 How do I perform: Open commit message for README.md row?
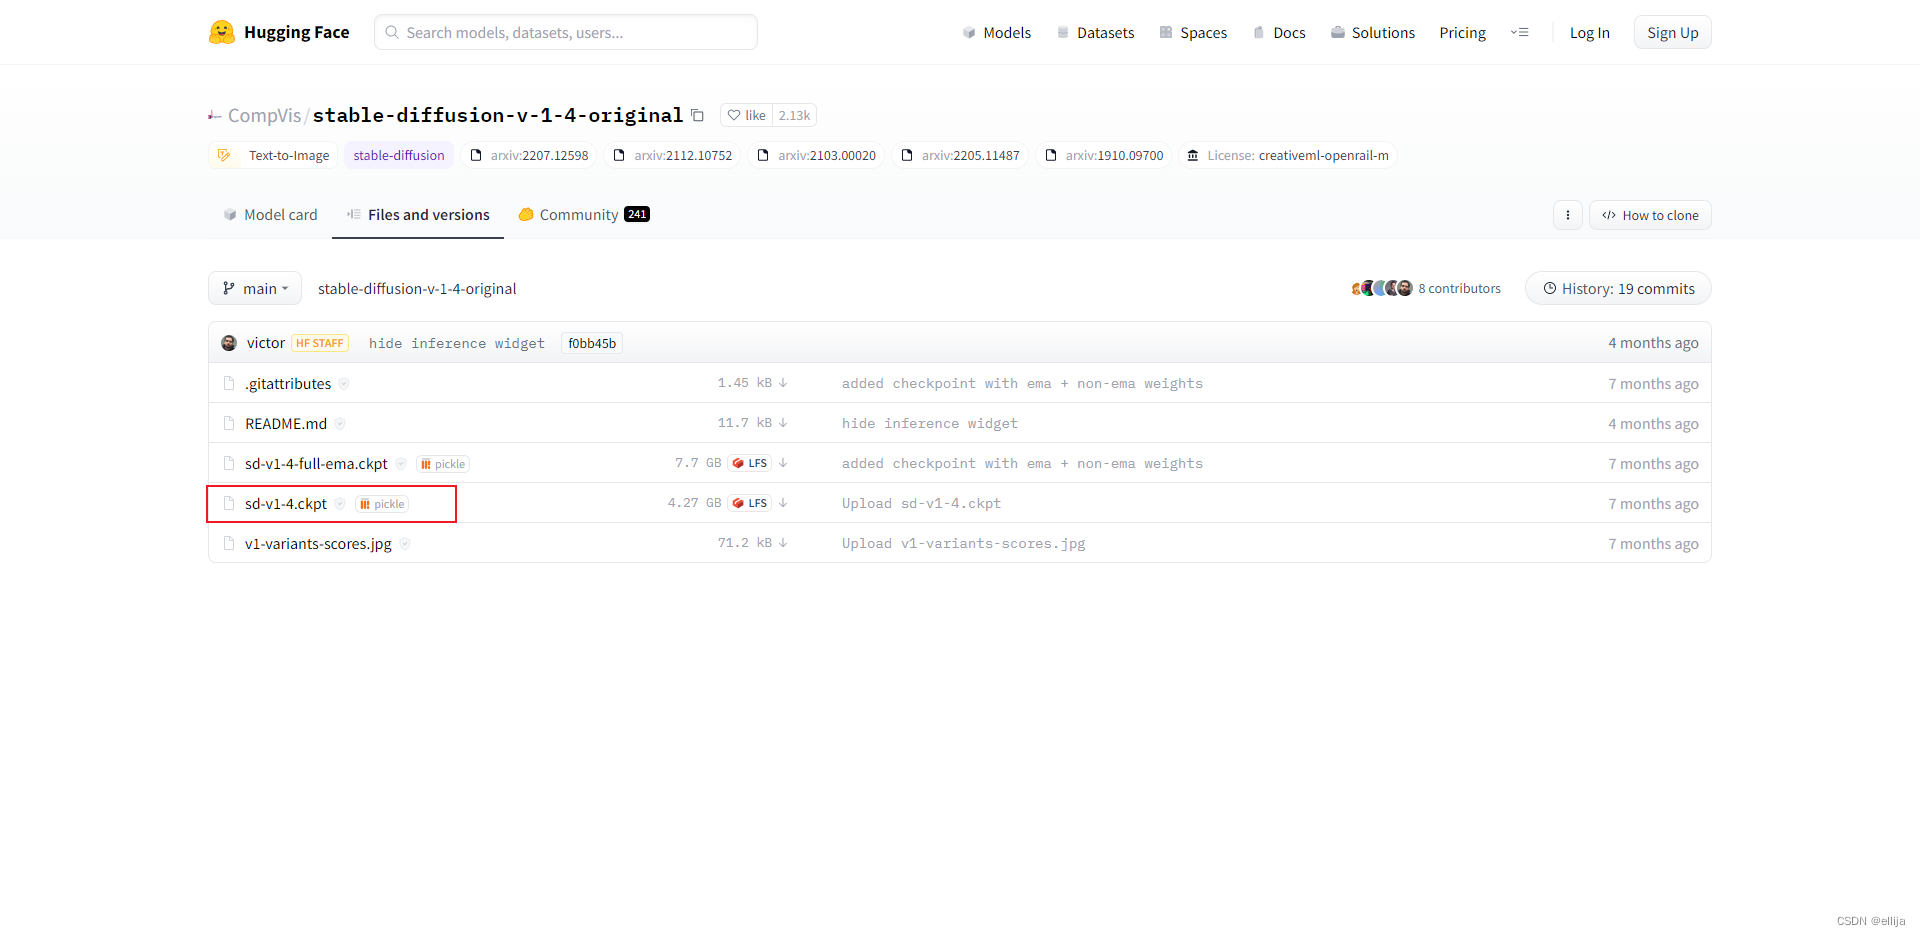pyautogui.click(x=930, y=423)
